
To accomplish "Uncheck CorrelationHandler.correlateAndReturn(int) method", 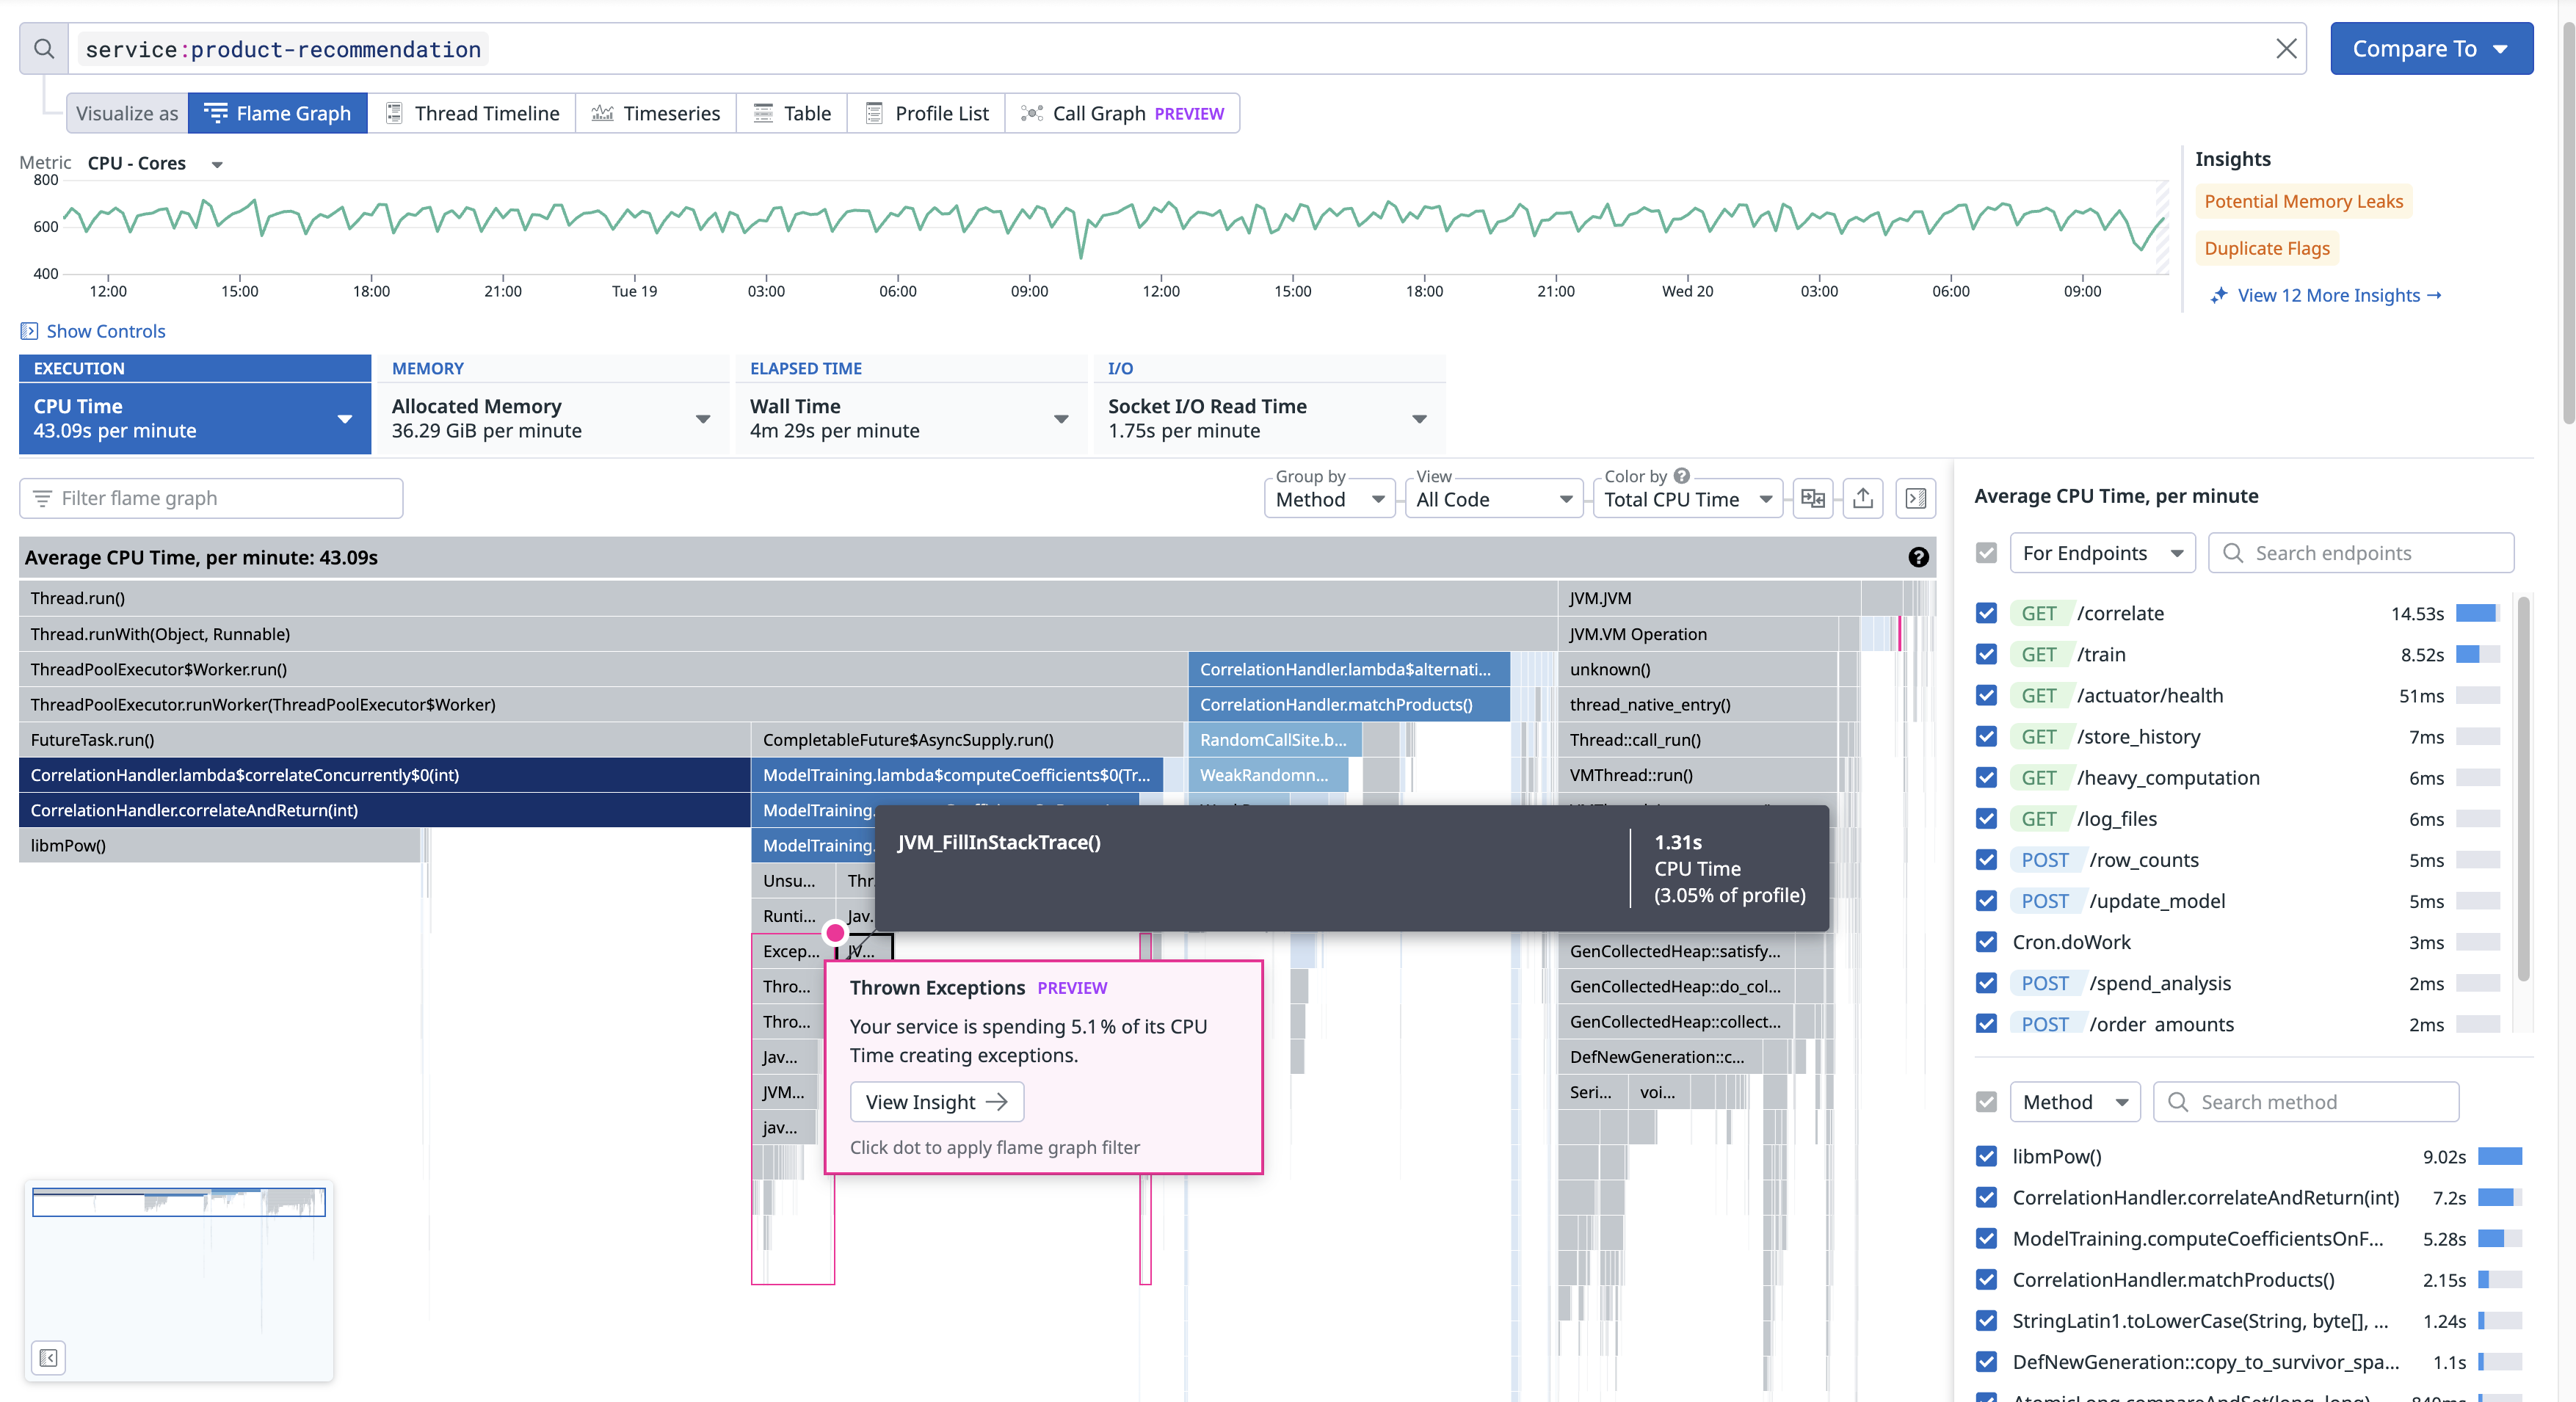I will pyautogui.click(x=1986, y=1197).
